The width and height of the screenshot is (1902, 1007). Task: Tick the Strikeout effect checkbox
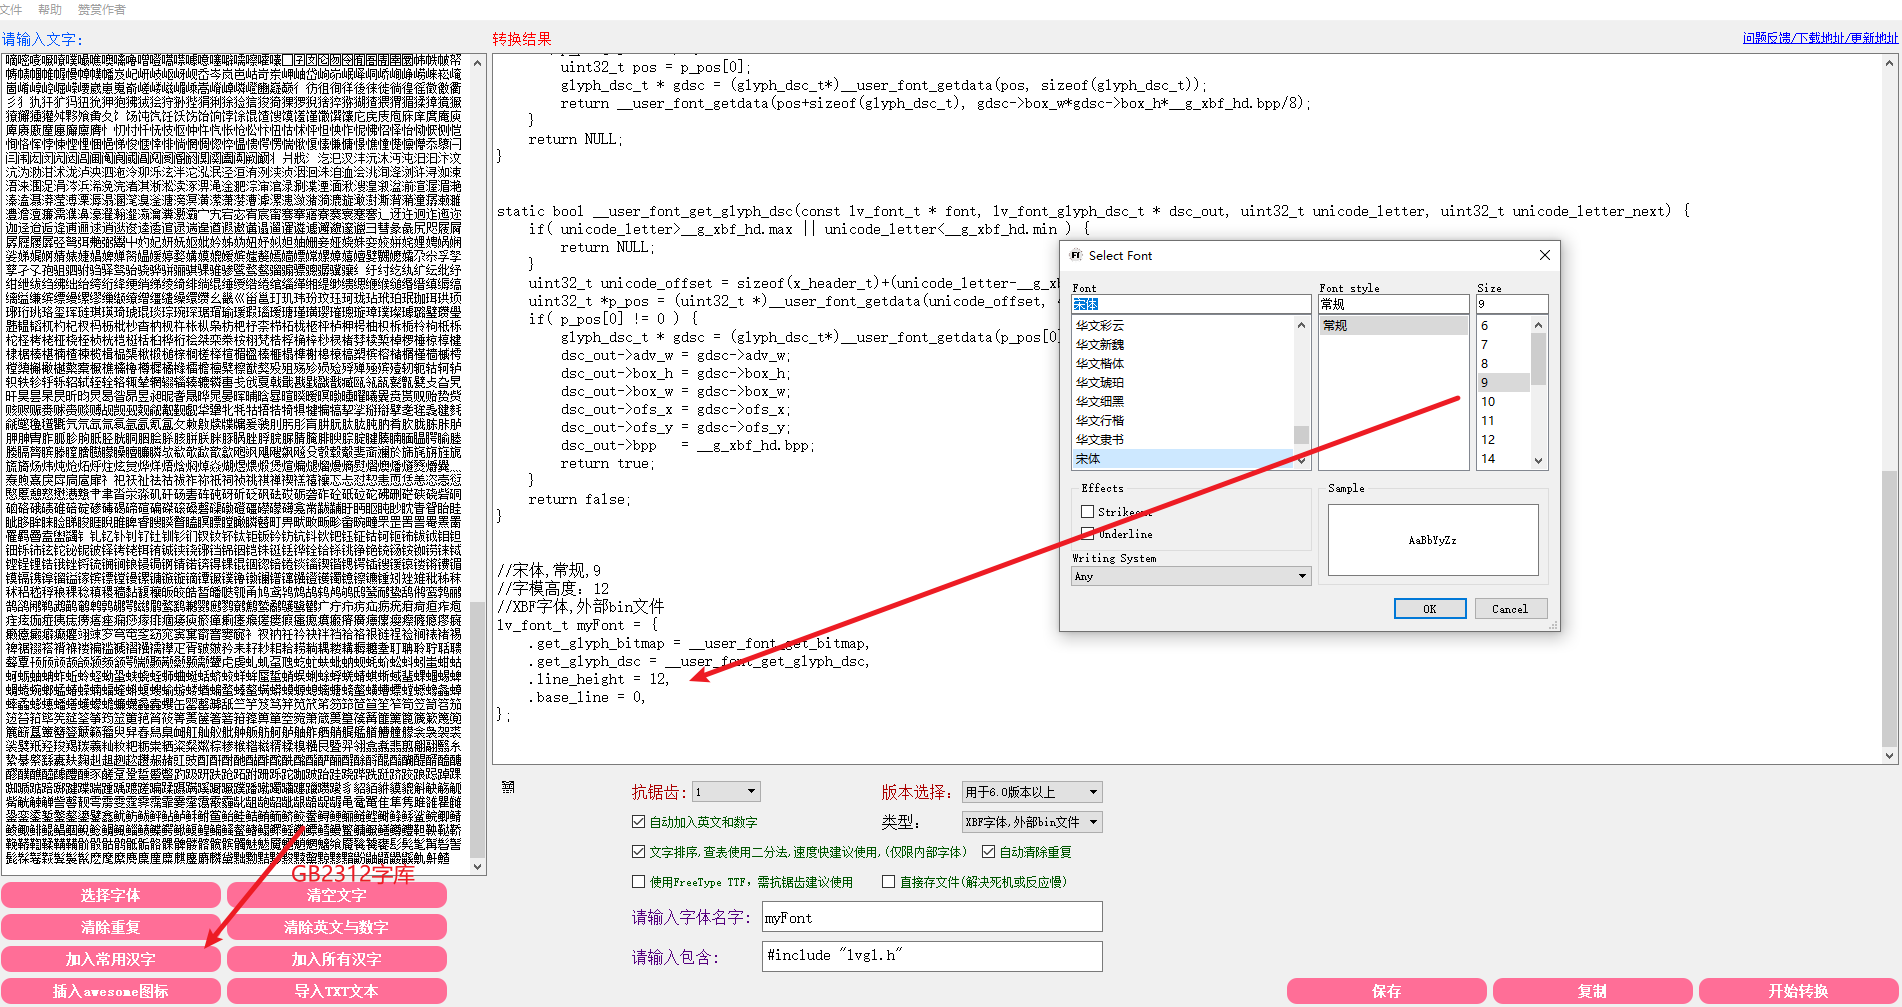tap(1087, 512)
